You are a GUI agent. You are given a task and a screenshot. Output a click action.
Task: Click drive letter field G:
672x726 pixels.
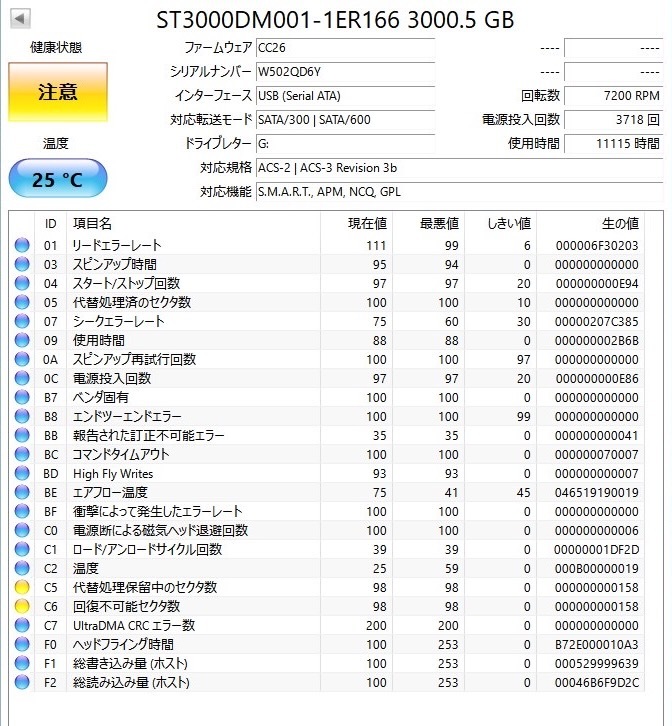345,144
